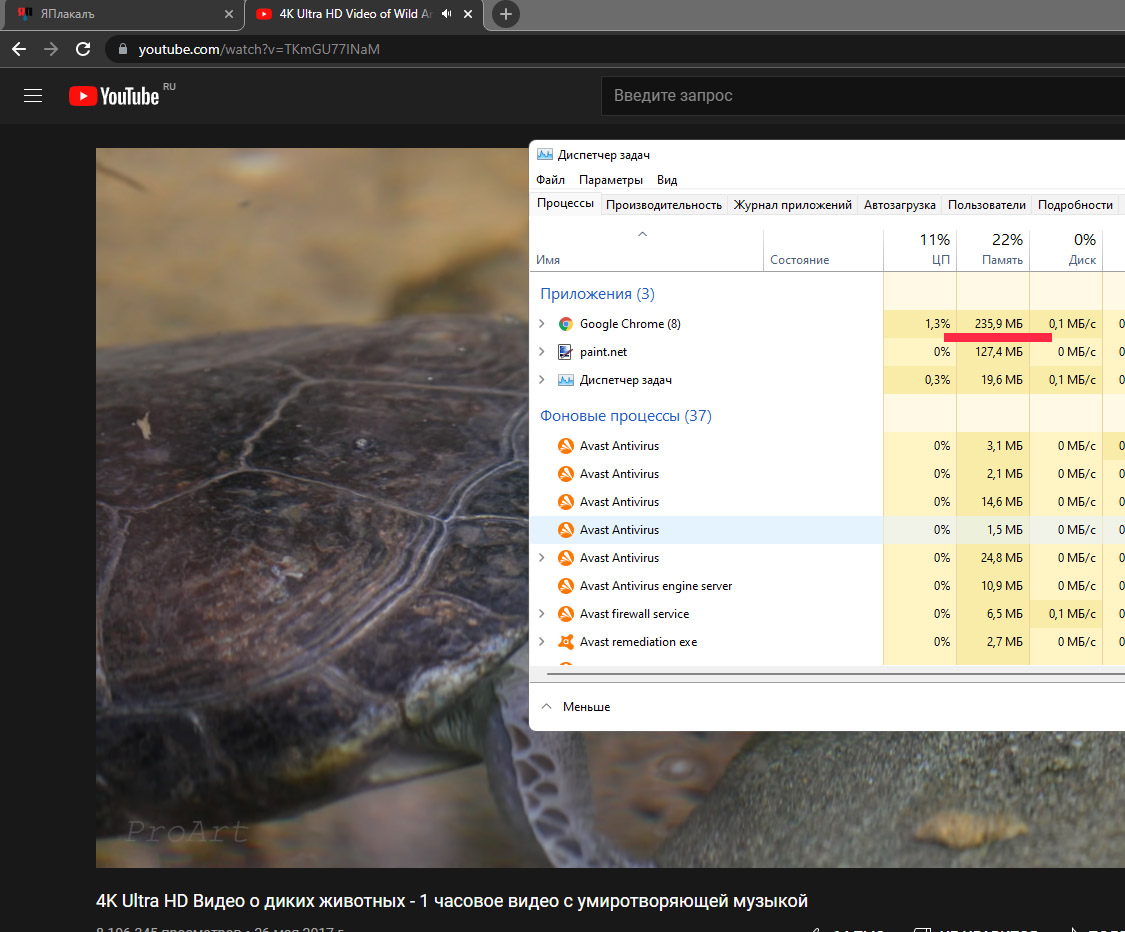Click the site lock icon in address bar
1125x932 pixels.
(x=123, y=49)
